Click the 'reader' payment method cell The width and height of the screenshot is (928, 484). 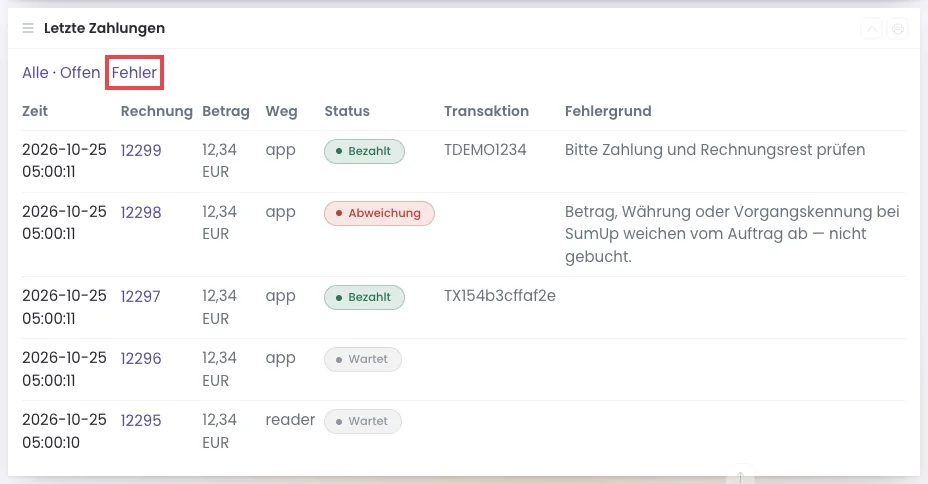coord(290,420)
